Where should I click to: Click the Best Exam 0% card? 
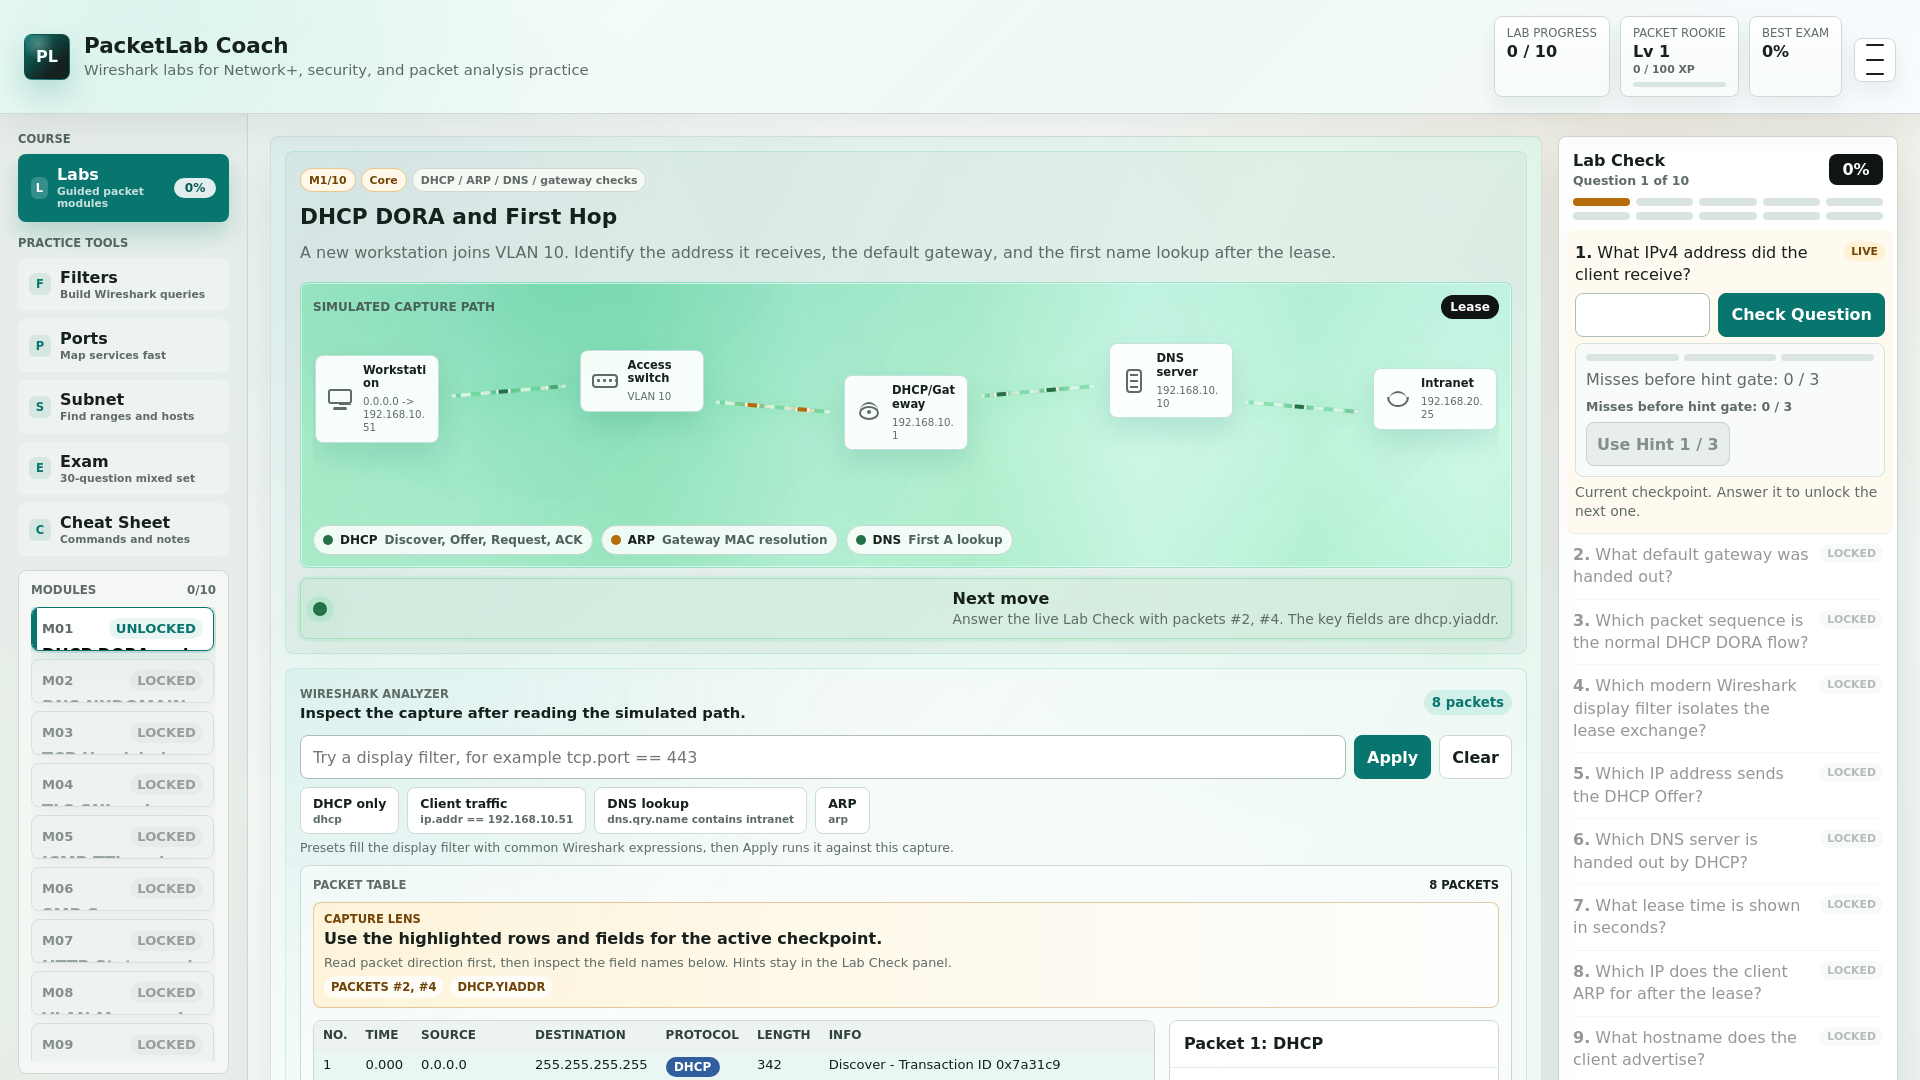coord(1795,57)
